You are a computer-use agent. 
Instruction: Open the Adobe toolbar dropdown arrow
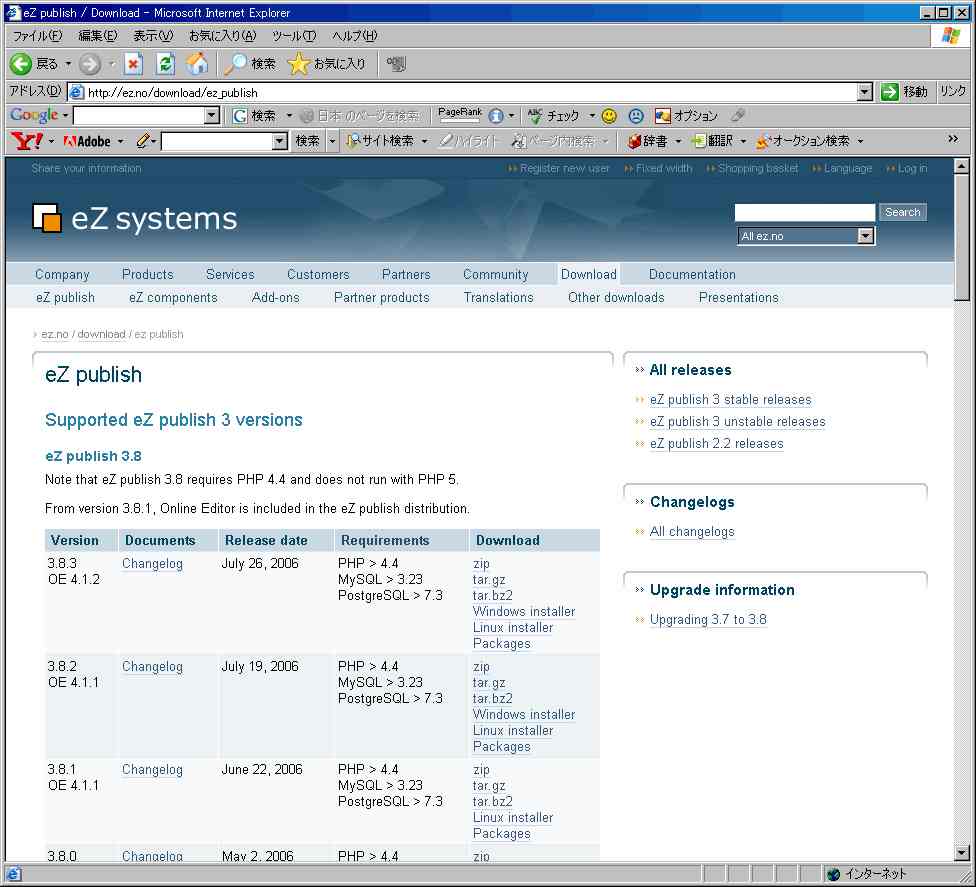coord(121,141)
